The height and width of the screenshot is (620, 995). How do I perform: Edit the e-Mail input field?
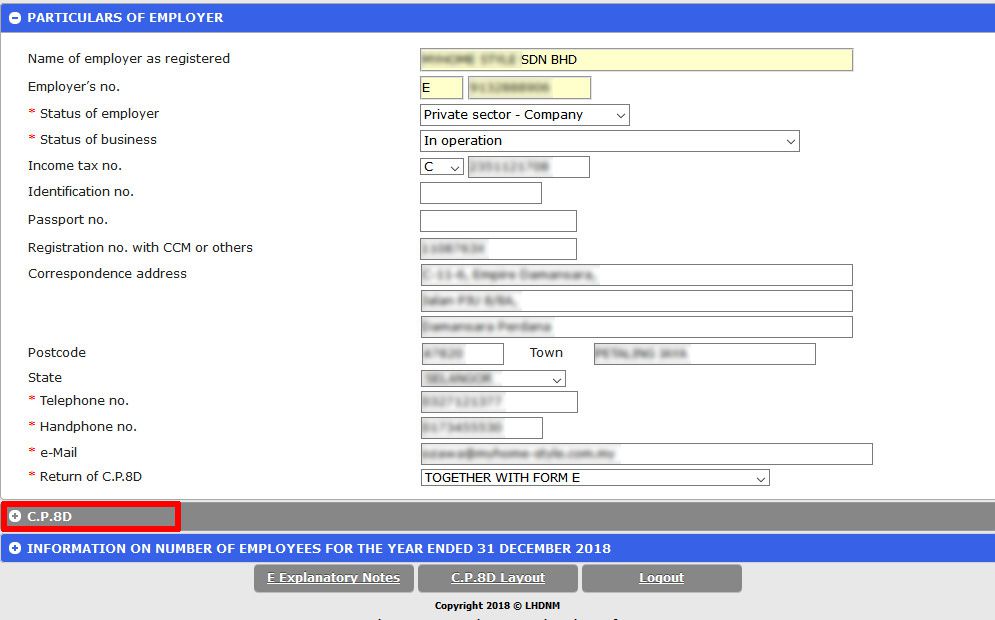[646, 454]
